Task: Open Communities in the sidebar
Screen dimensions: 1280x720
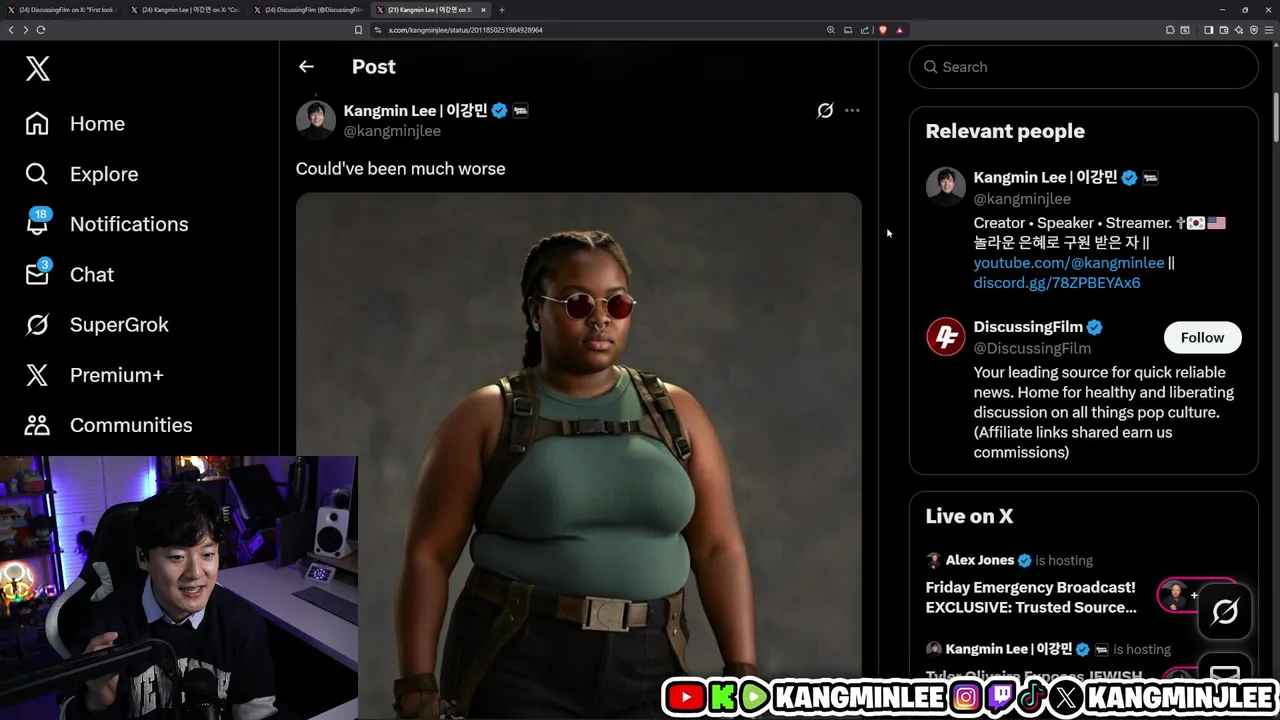Action: [108, 425]
